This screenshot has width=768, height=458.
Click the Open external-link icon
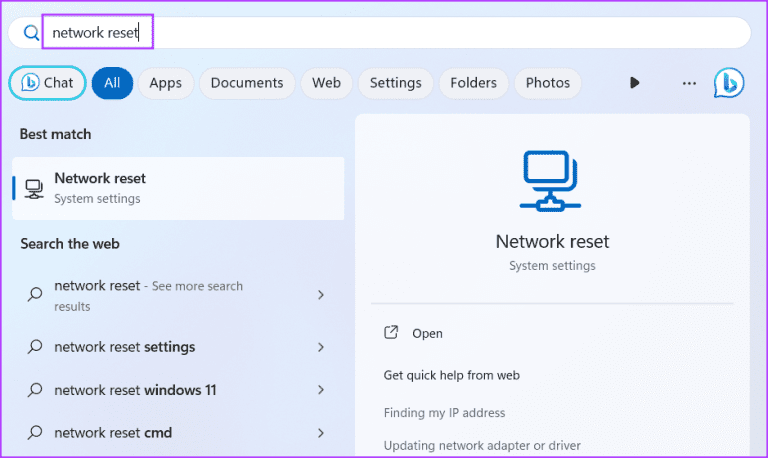[x=392, y=333]
